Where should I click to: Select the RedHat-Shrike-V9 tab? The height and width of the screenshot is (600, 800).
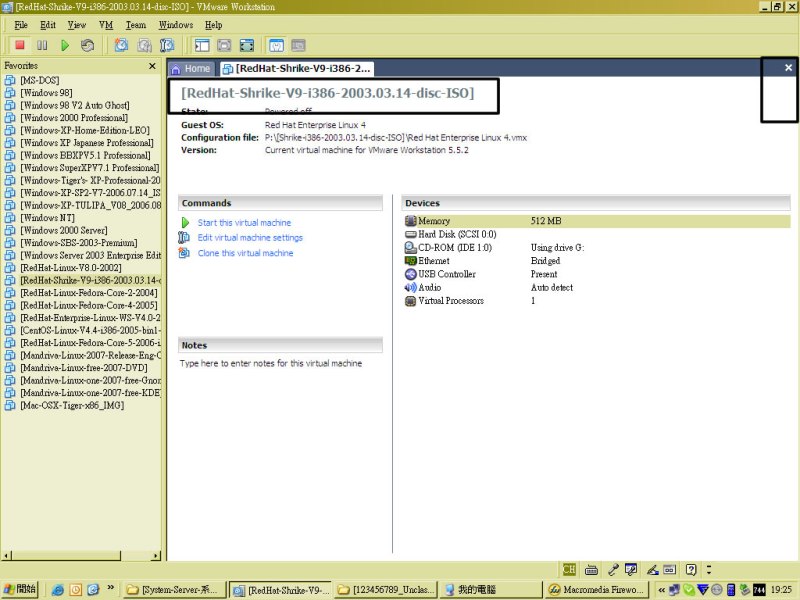(x=297, y=68)
